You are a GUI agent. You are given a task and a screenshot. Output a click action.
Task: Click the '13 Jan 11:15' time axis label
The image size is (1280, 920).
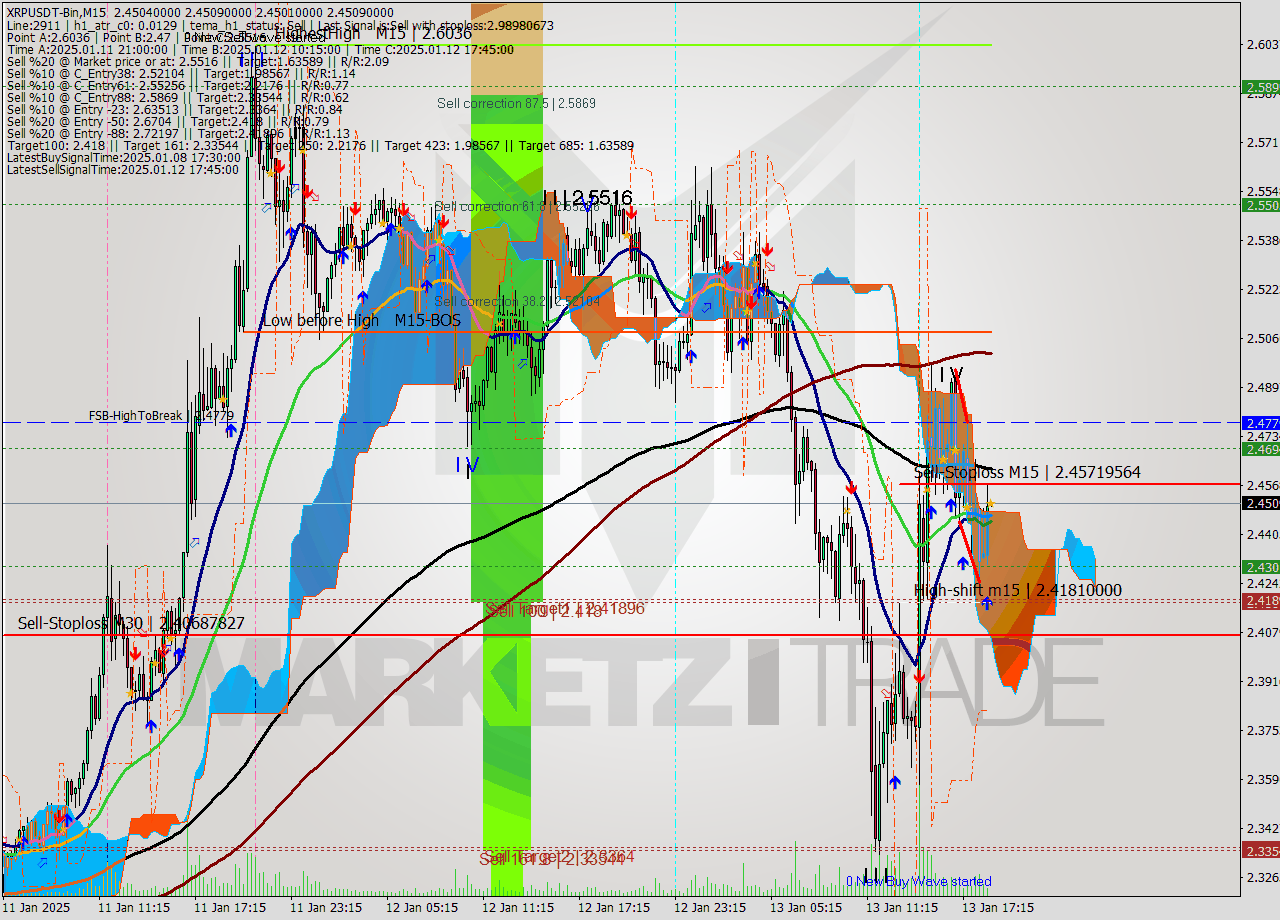(x=902, y=908)
